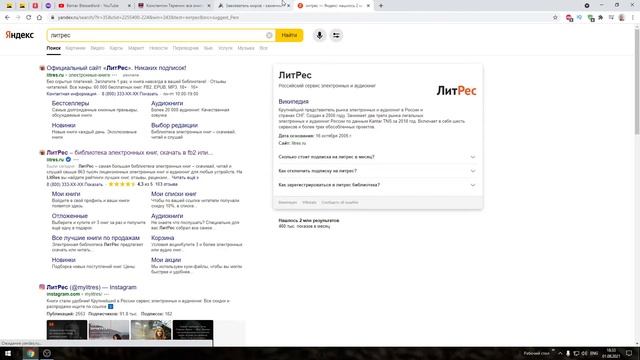Select the Маркет search category
The image size is (640, 360).
coord(136,48)
